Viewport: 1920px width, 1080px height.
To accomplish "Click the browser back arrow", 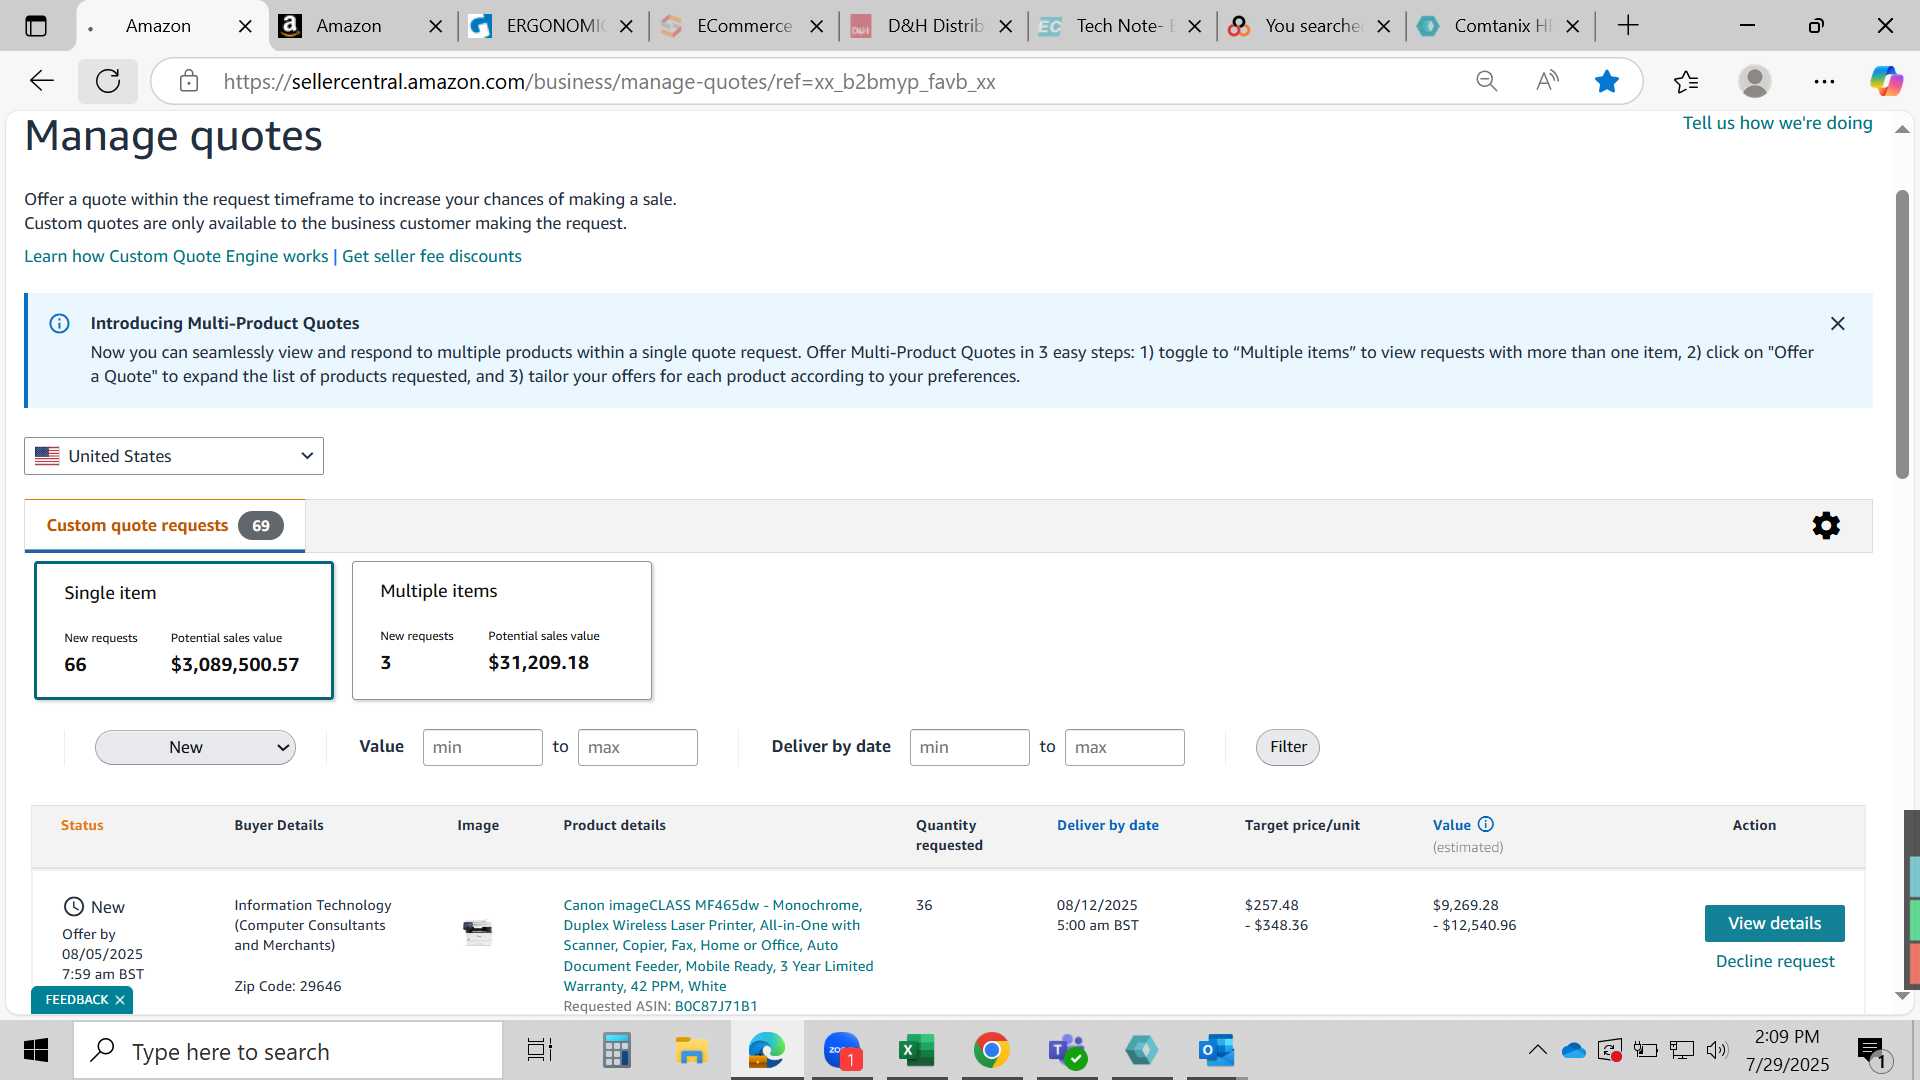I will click(42, 81).
